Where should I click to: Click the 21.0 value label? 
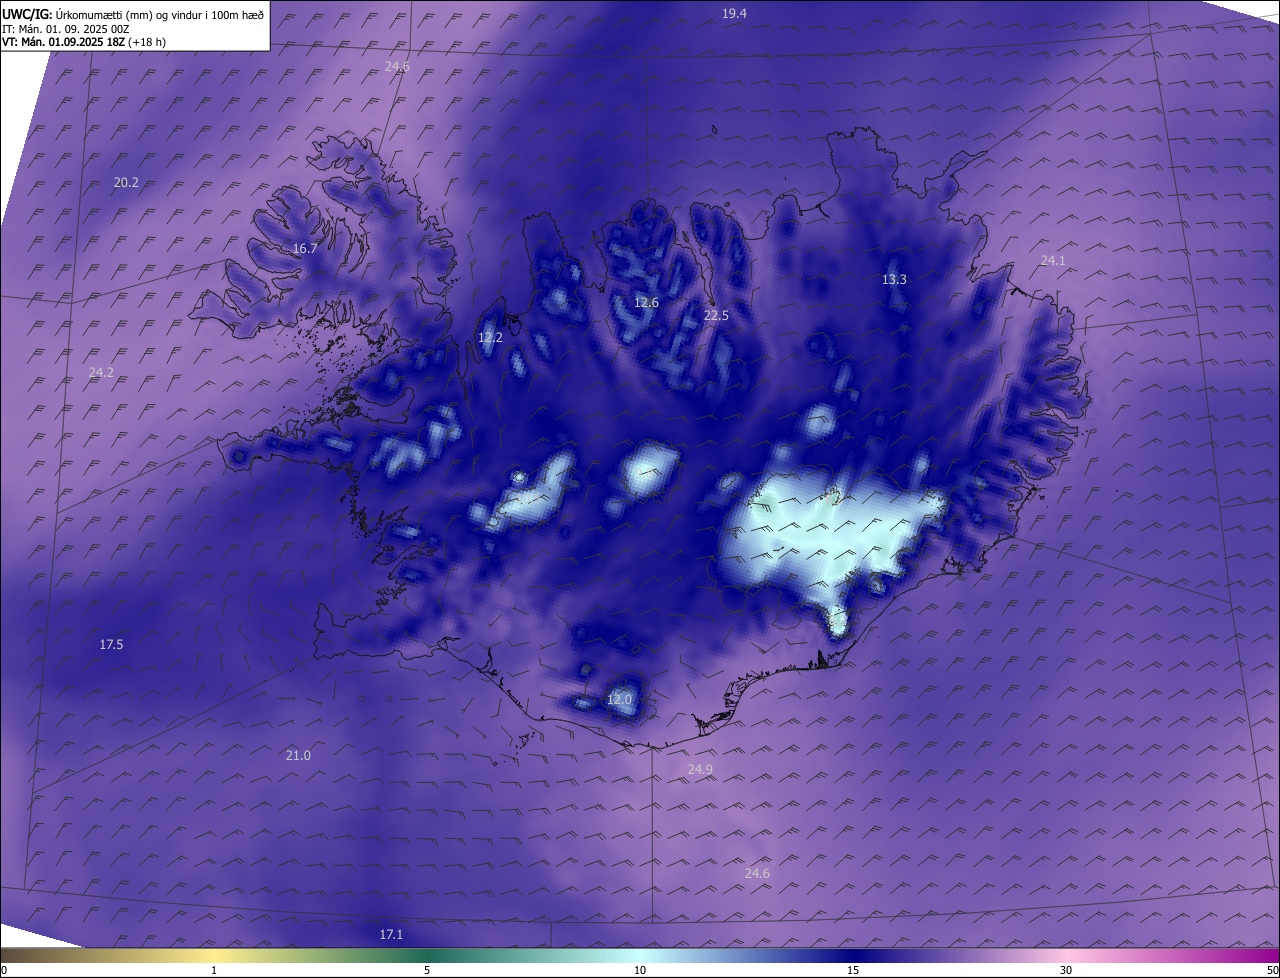coord(298,756)
